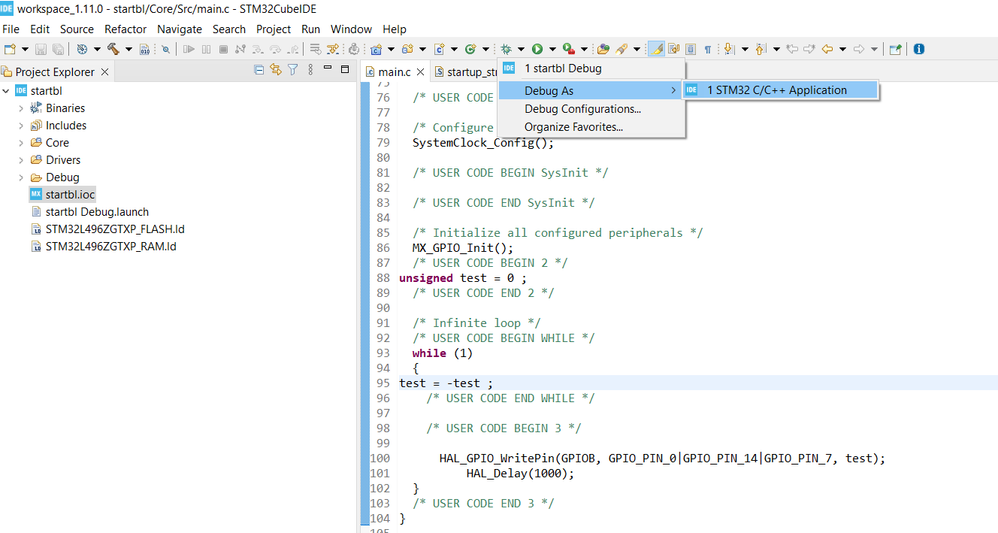Open the Build hammer dropdown arrow
Viewport: 998px width, 533px height.
pyautogui.click(x=129, y=49)
